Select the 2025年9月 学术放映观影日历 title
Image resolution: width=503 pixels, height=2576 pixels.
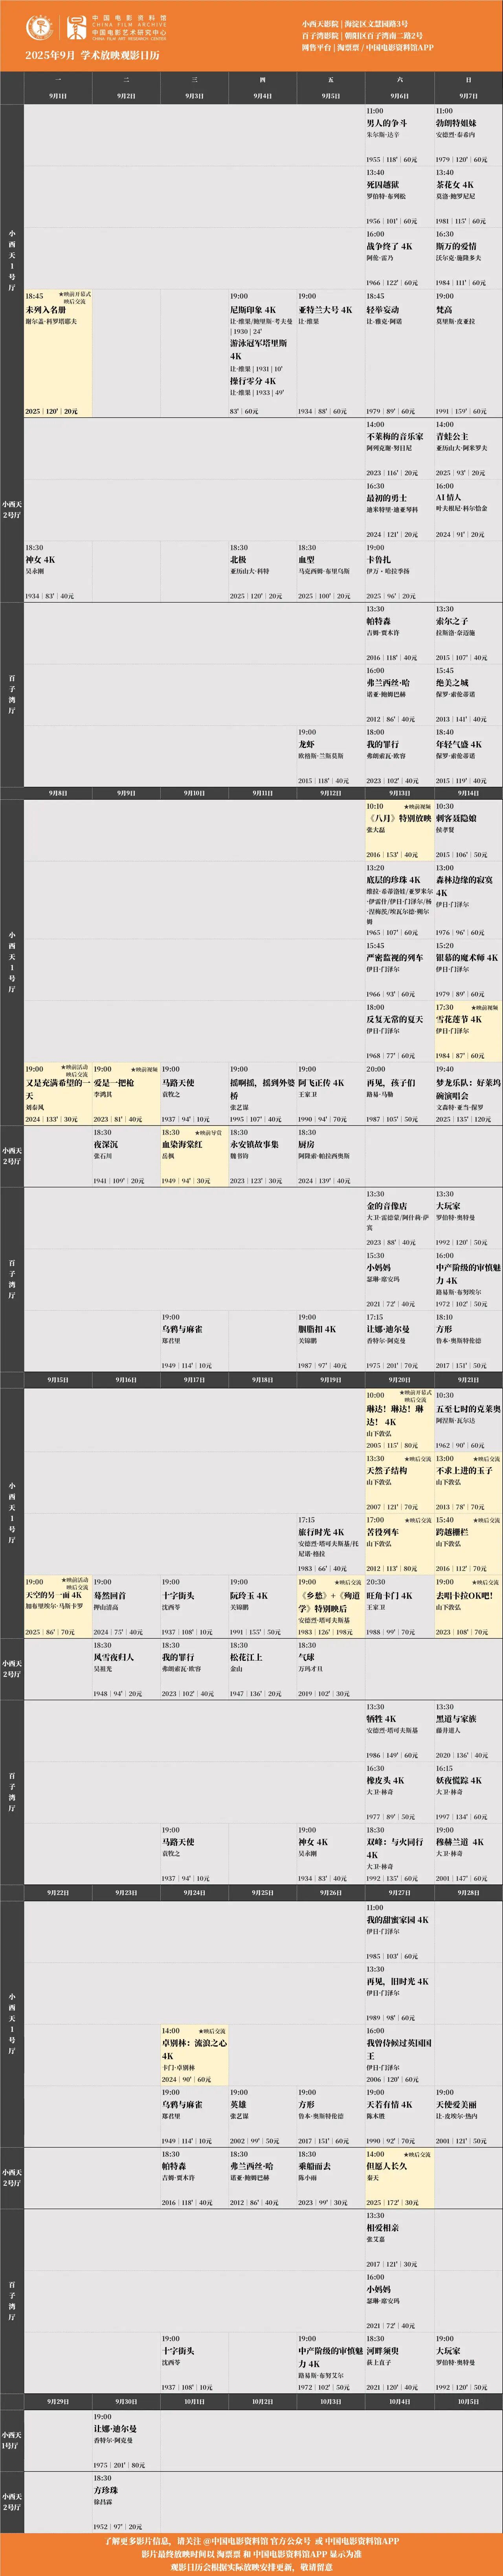92,56
